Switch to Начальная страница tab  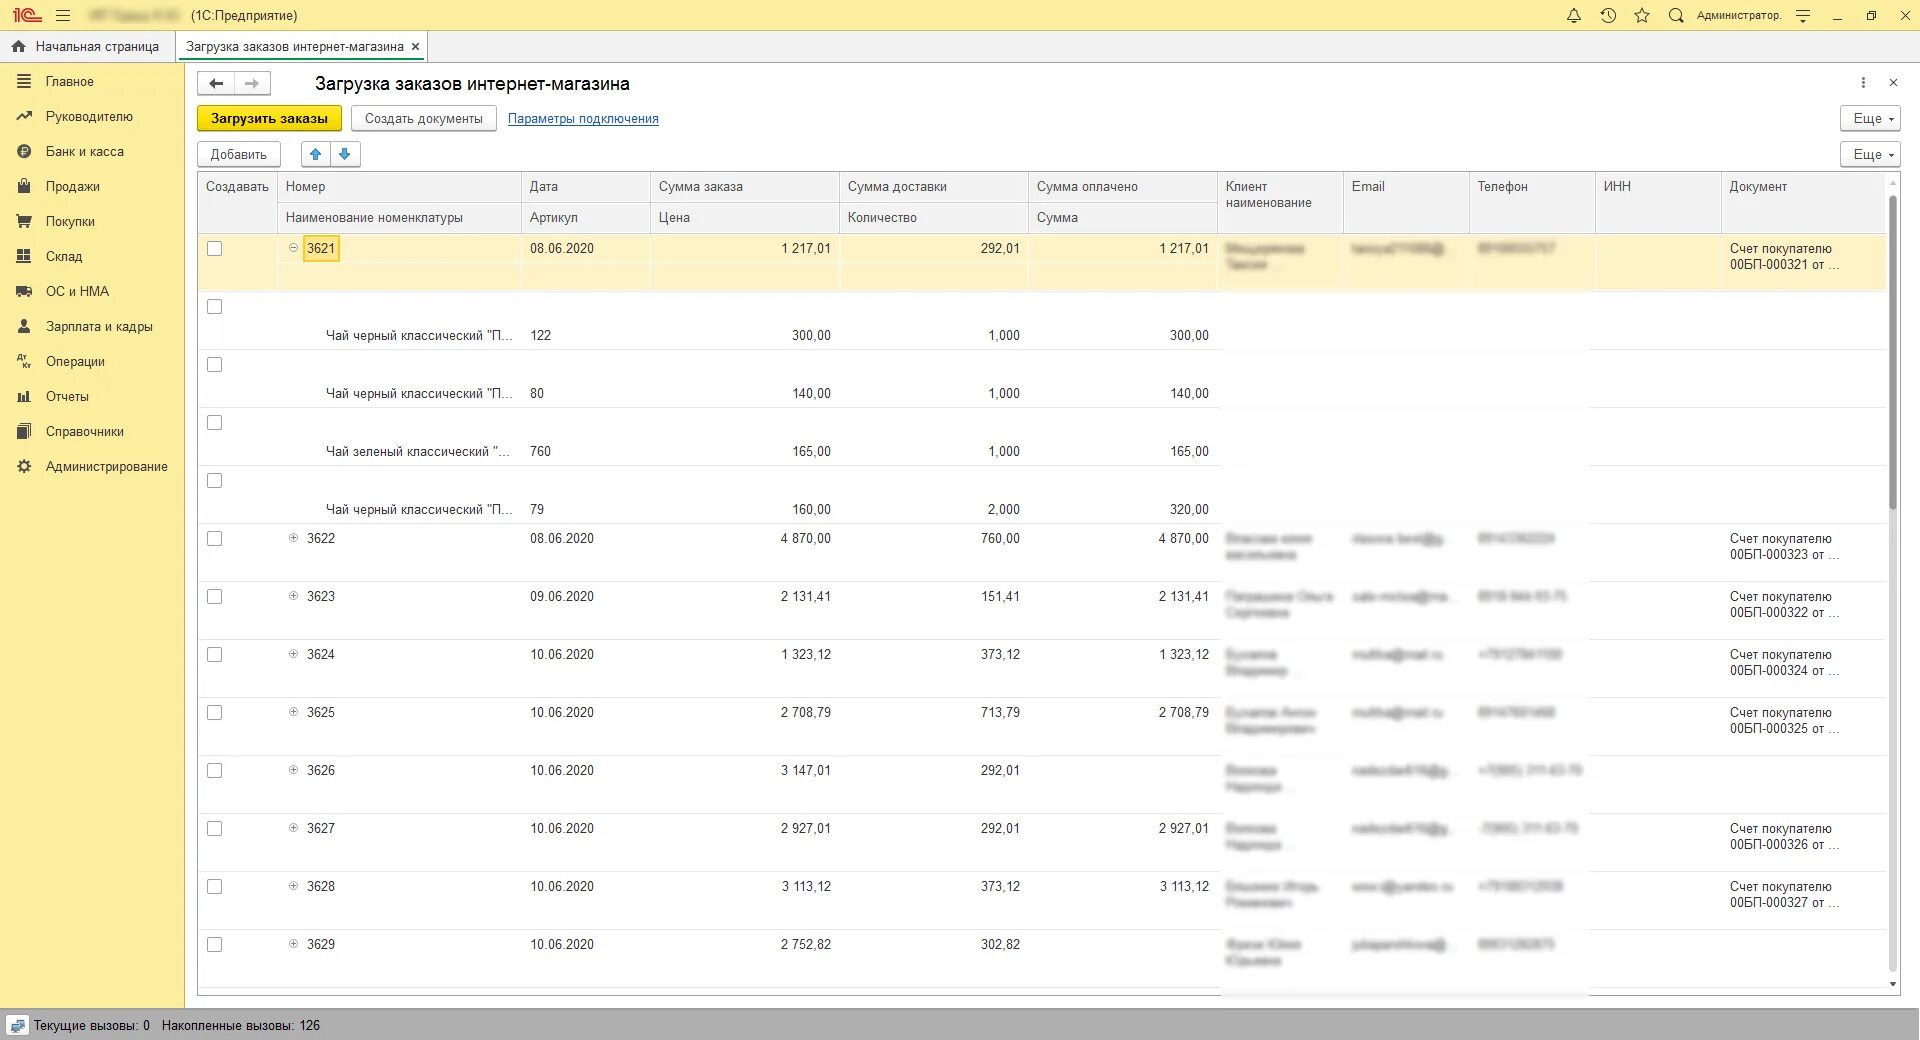pyautogui.click(x=87, y=47)
